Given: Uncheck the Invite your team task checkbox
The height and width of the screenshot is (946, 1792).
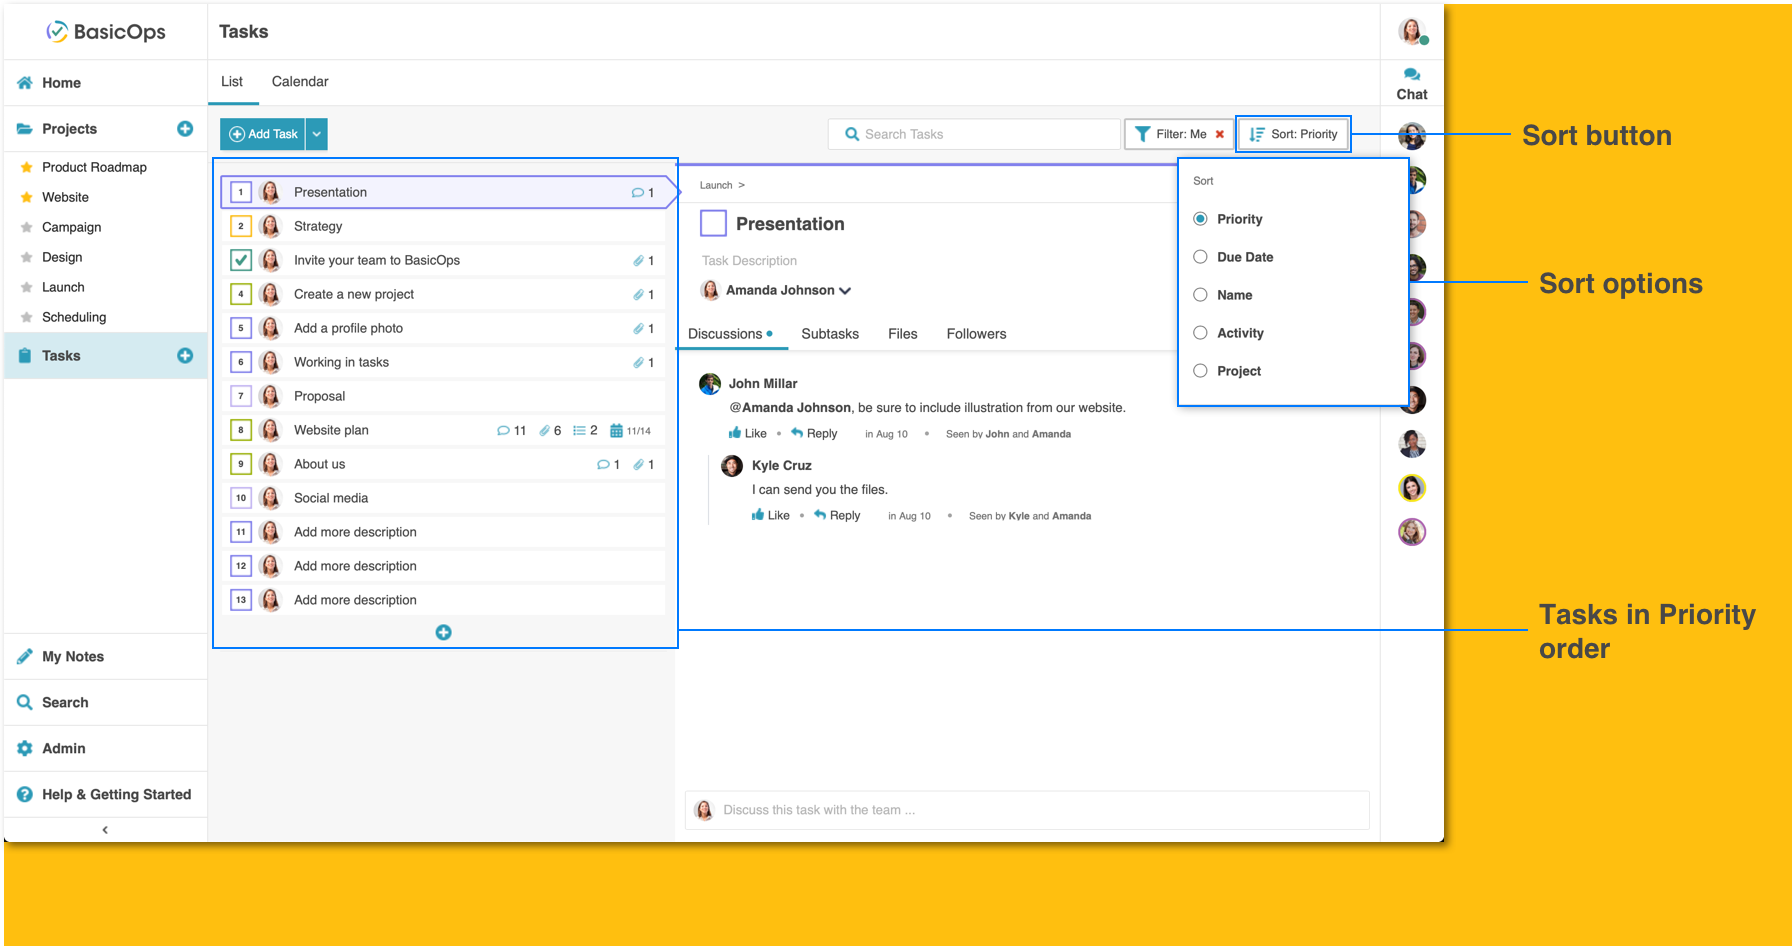Looking at the screenshot, I should tap(241, 260).
